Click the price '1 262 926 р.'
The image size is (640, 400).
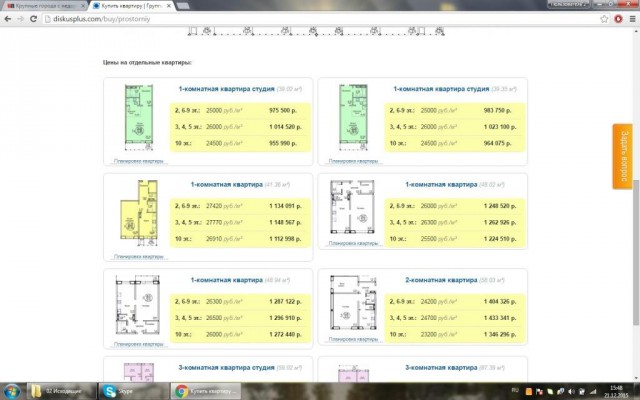500,222
